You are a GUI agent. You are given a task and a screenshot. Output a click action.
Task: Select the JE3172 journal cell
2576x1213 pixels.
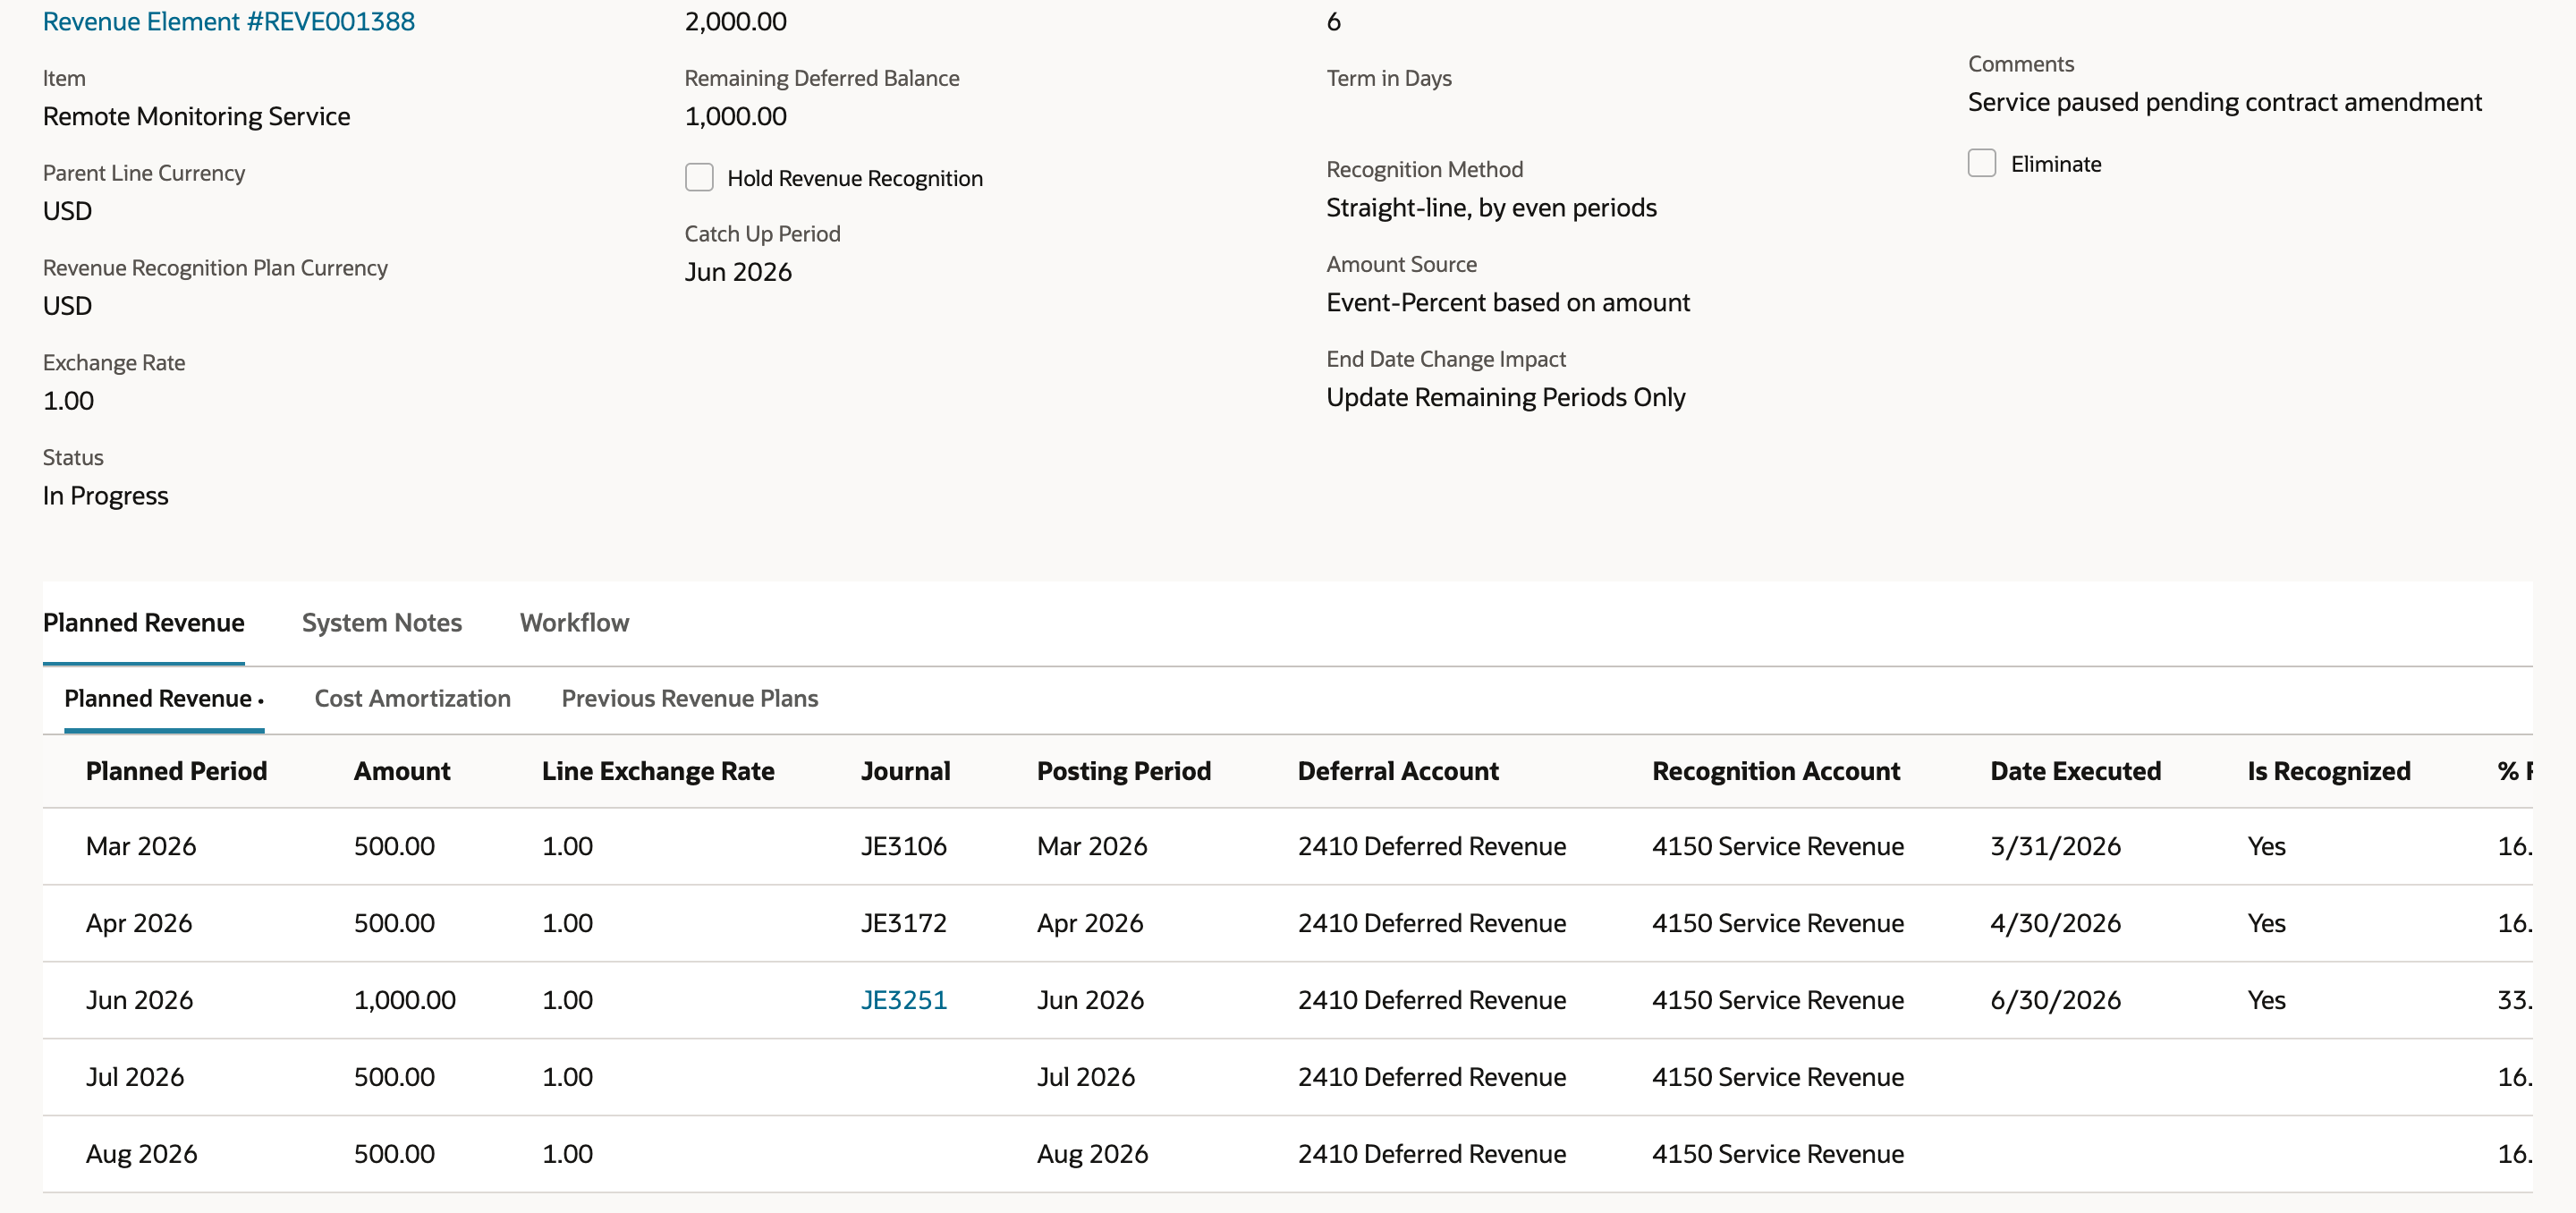coord(904,922)
